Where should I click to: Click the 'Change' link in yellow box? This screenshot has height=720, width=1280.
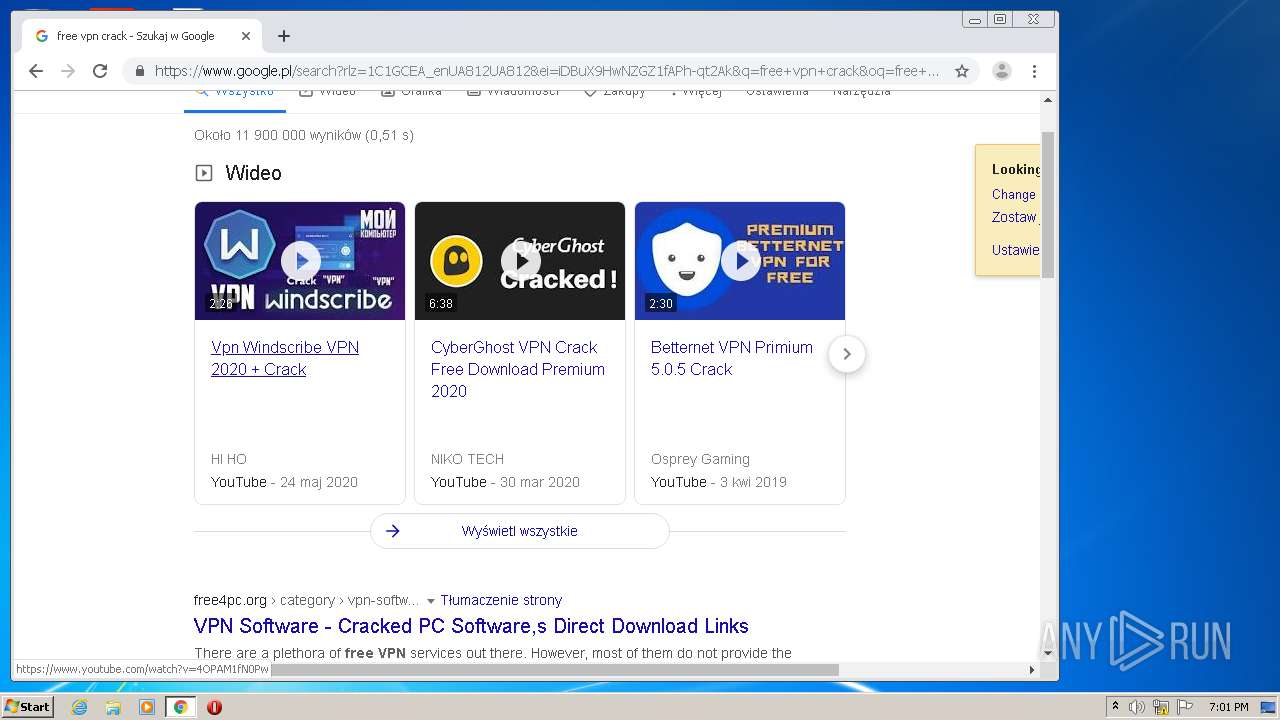pos(1014,194)
